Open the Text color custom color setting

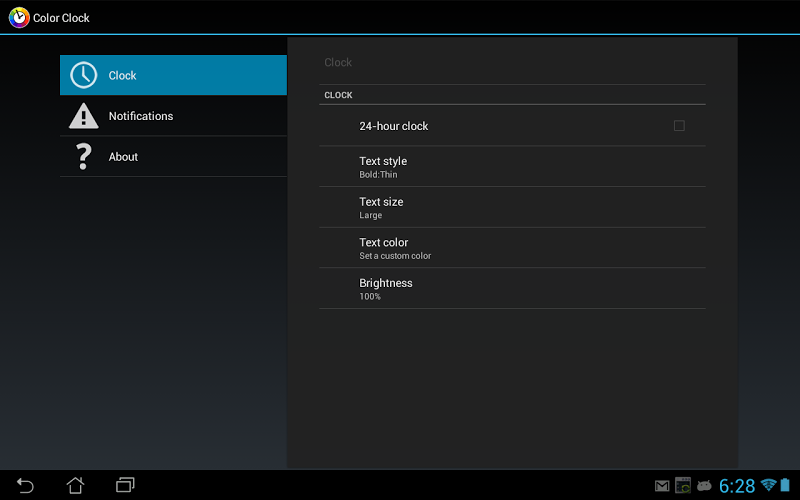512,247
